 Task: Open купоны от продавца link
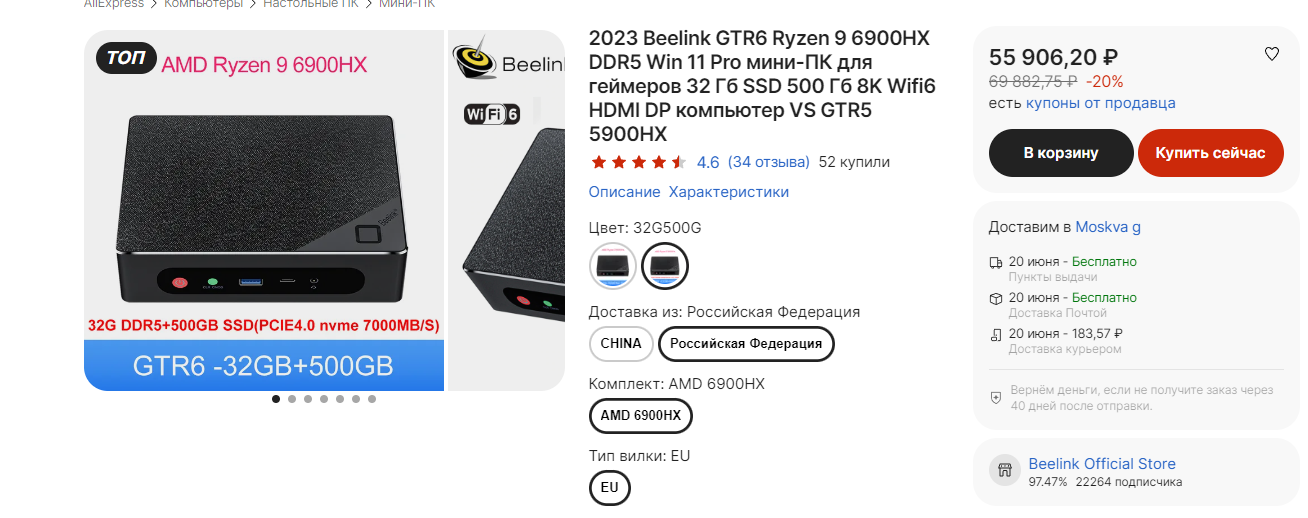1101,103
